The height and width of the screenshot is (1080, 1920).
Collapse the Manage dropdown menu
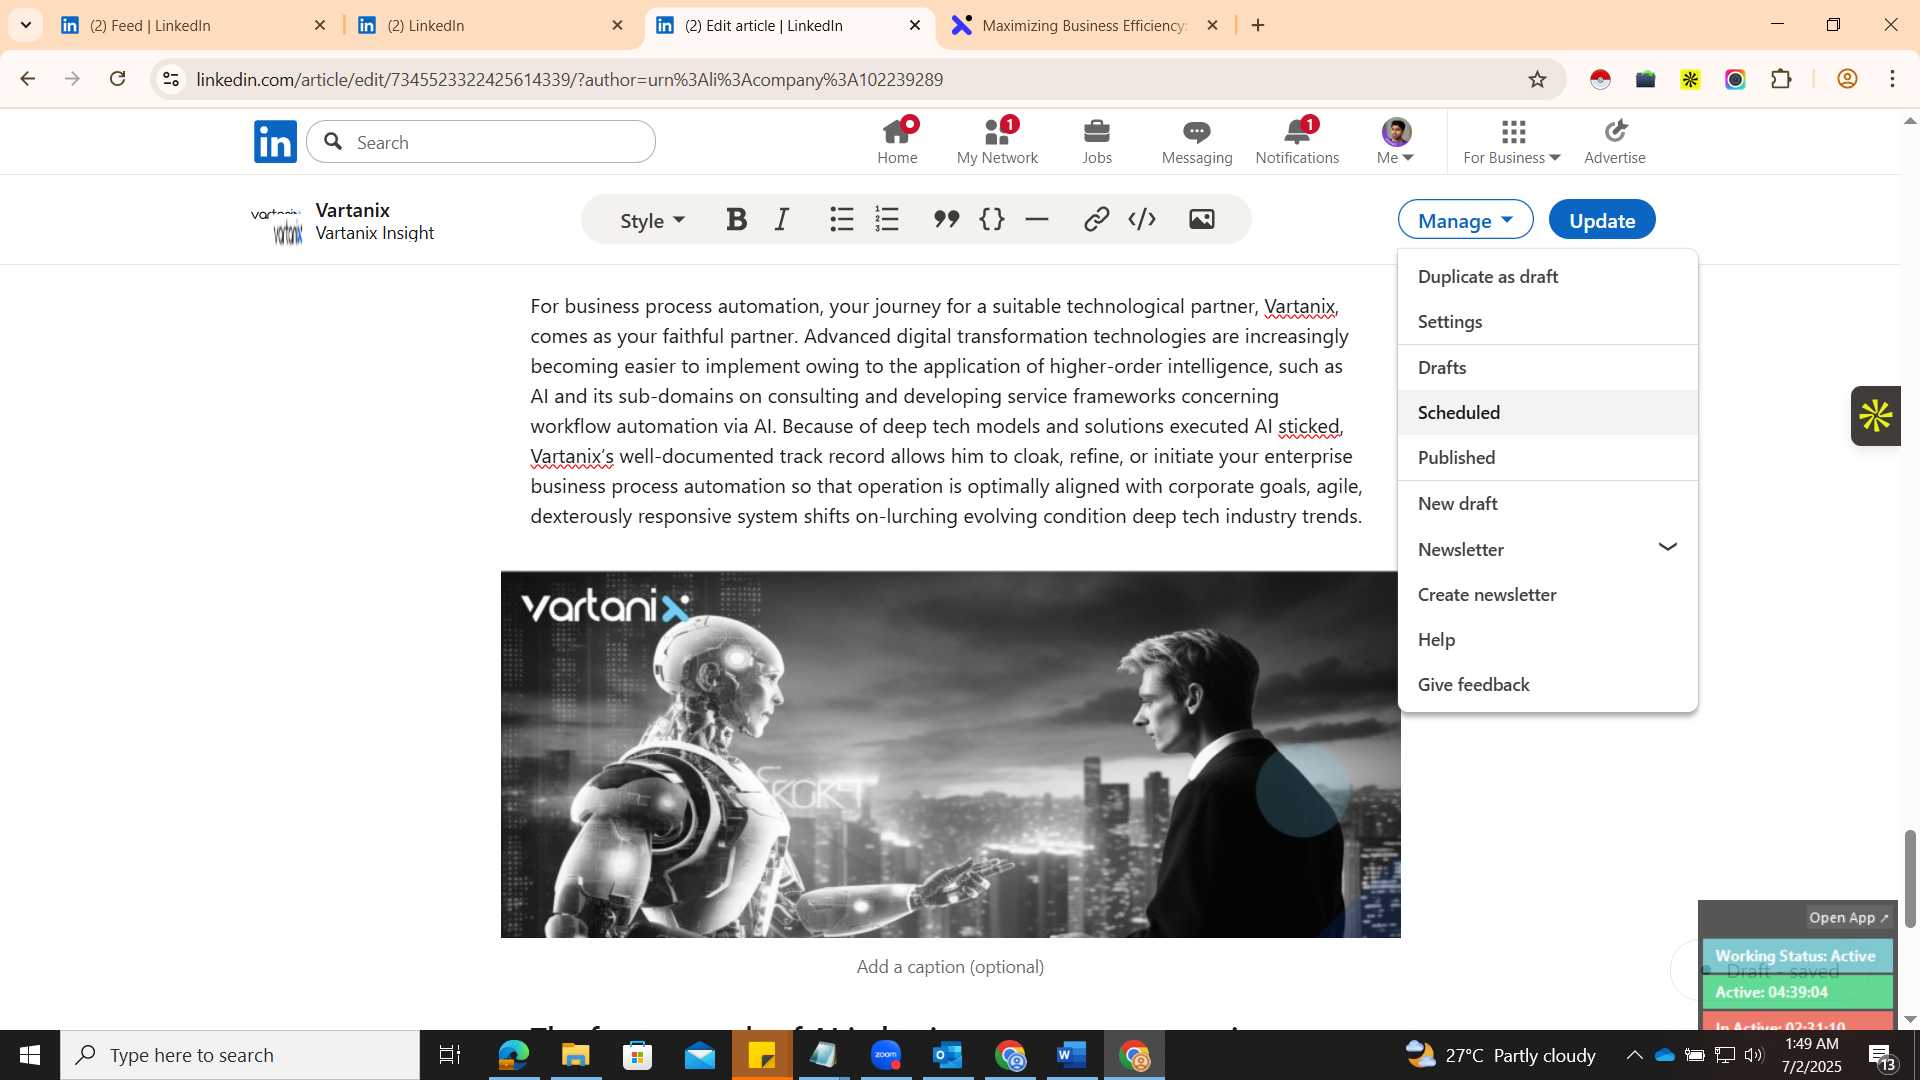pyautogui.click(x=1465, y=220)
